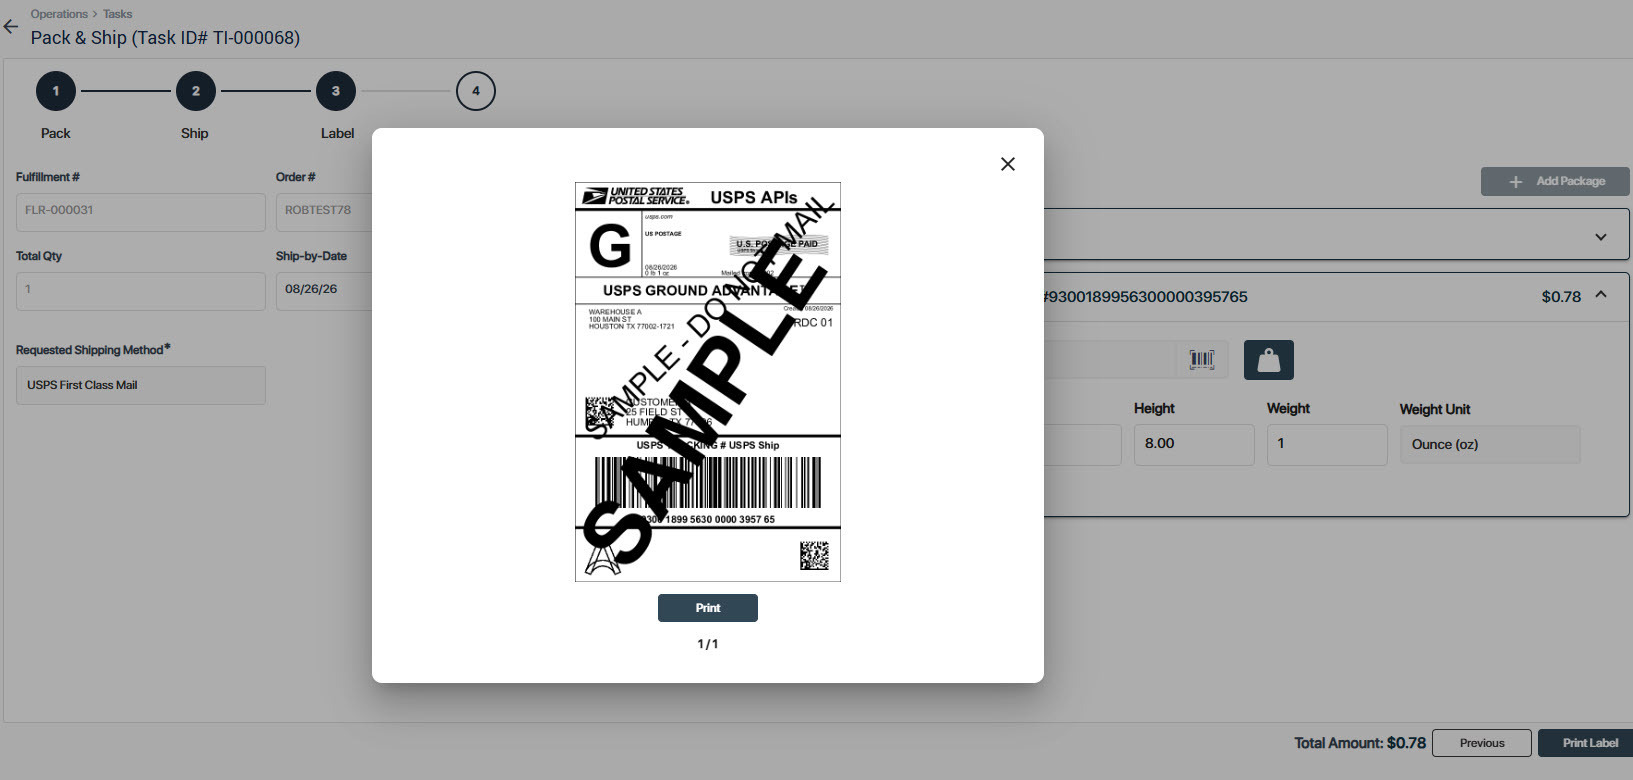Select step 1 Pack circle
Viewport: 1633px width, 780px height.
point(56,91)
